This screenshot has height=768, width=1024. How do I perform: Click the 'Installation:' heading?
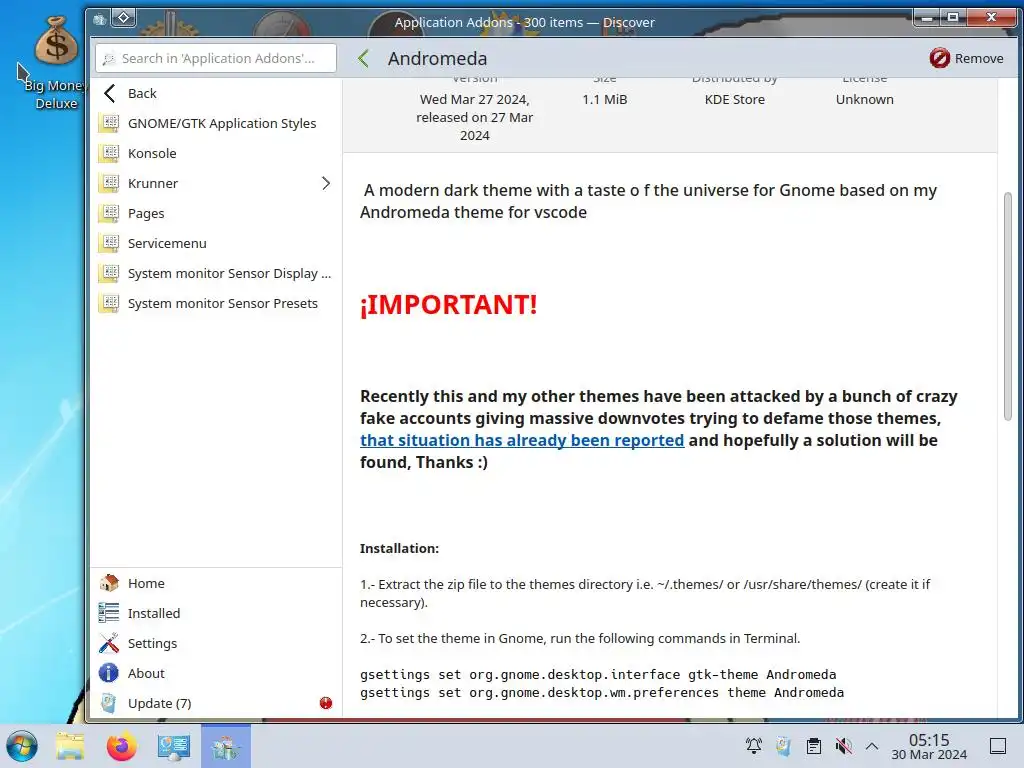[399, 549]
